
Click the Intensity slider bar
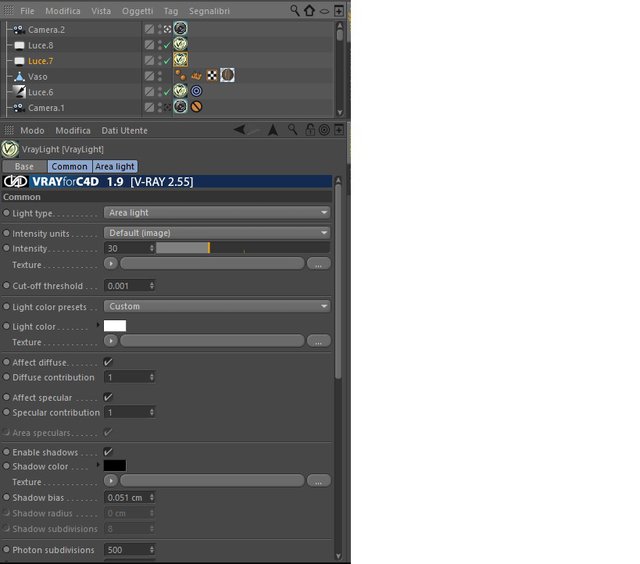243,248
